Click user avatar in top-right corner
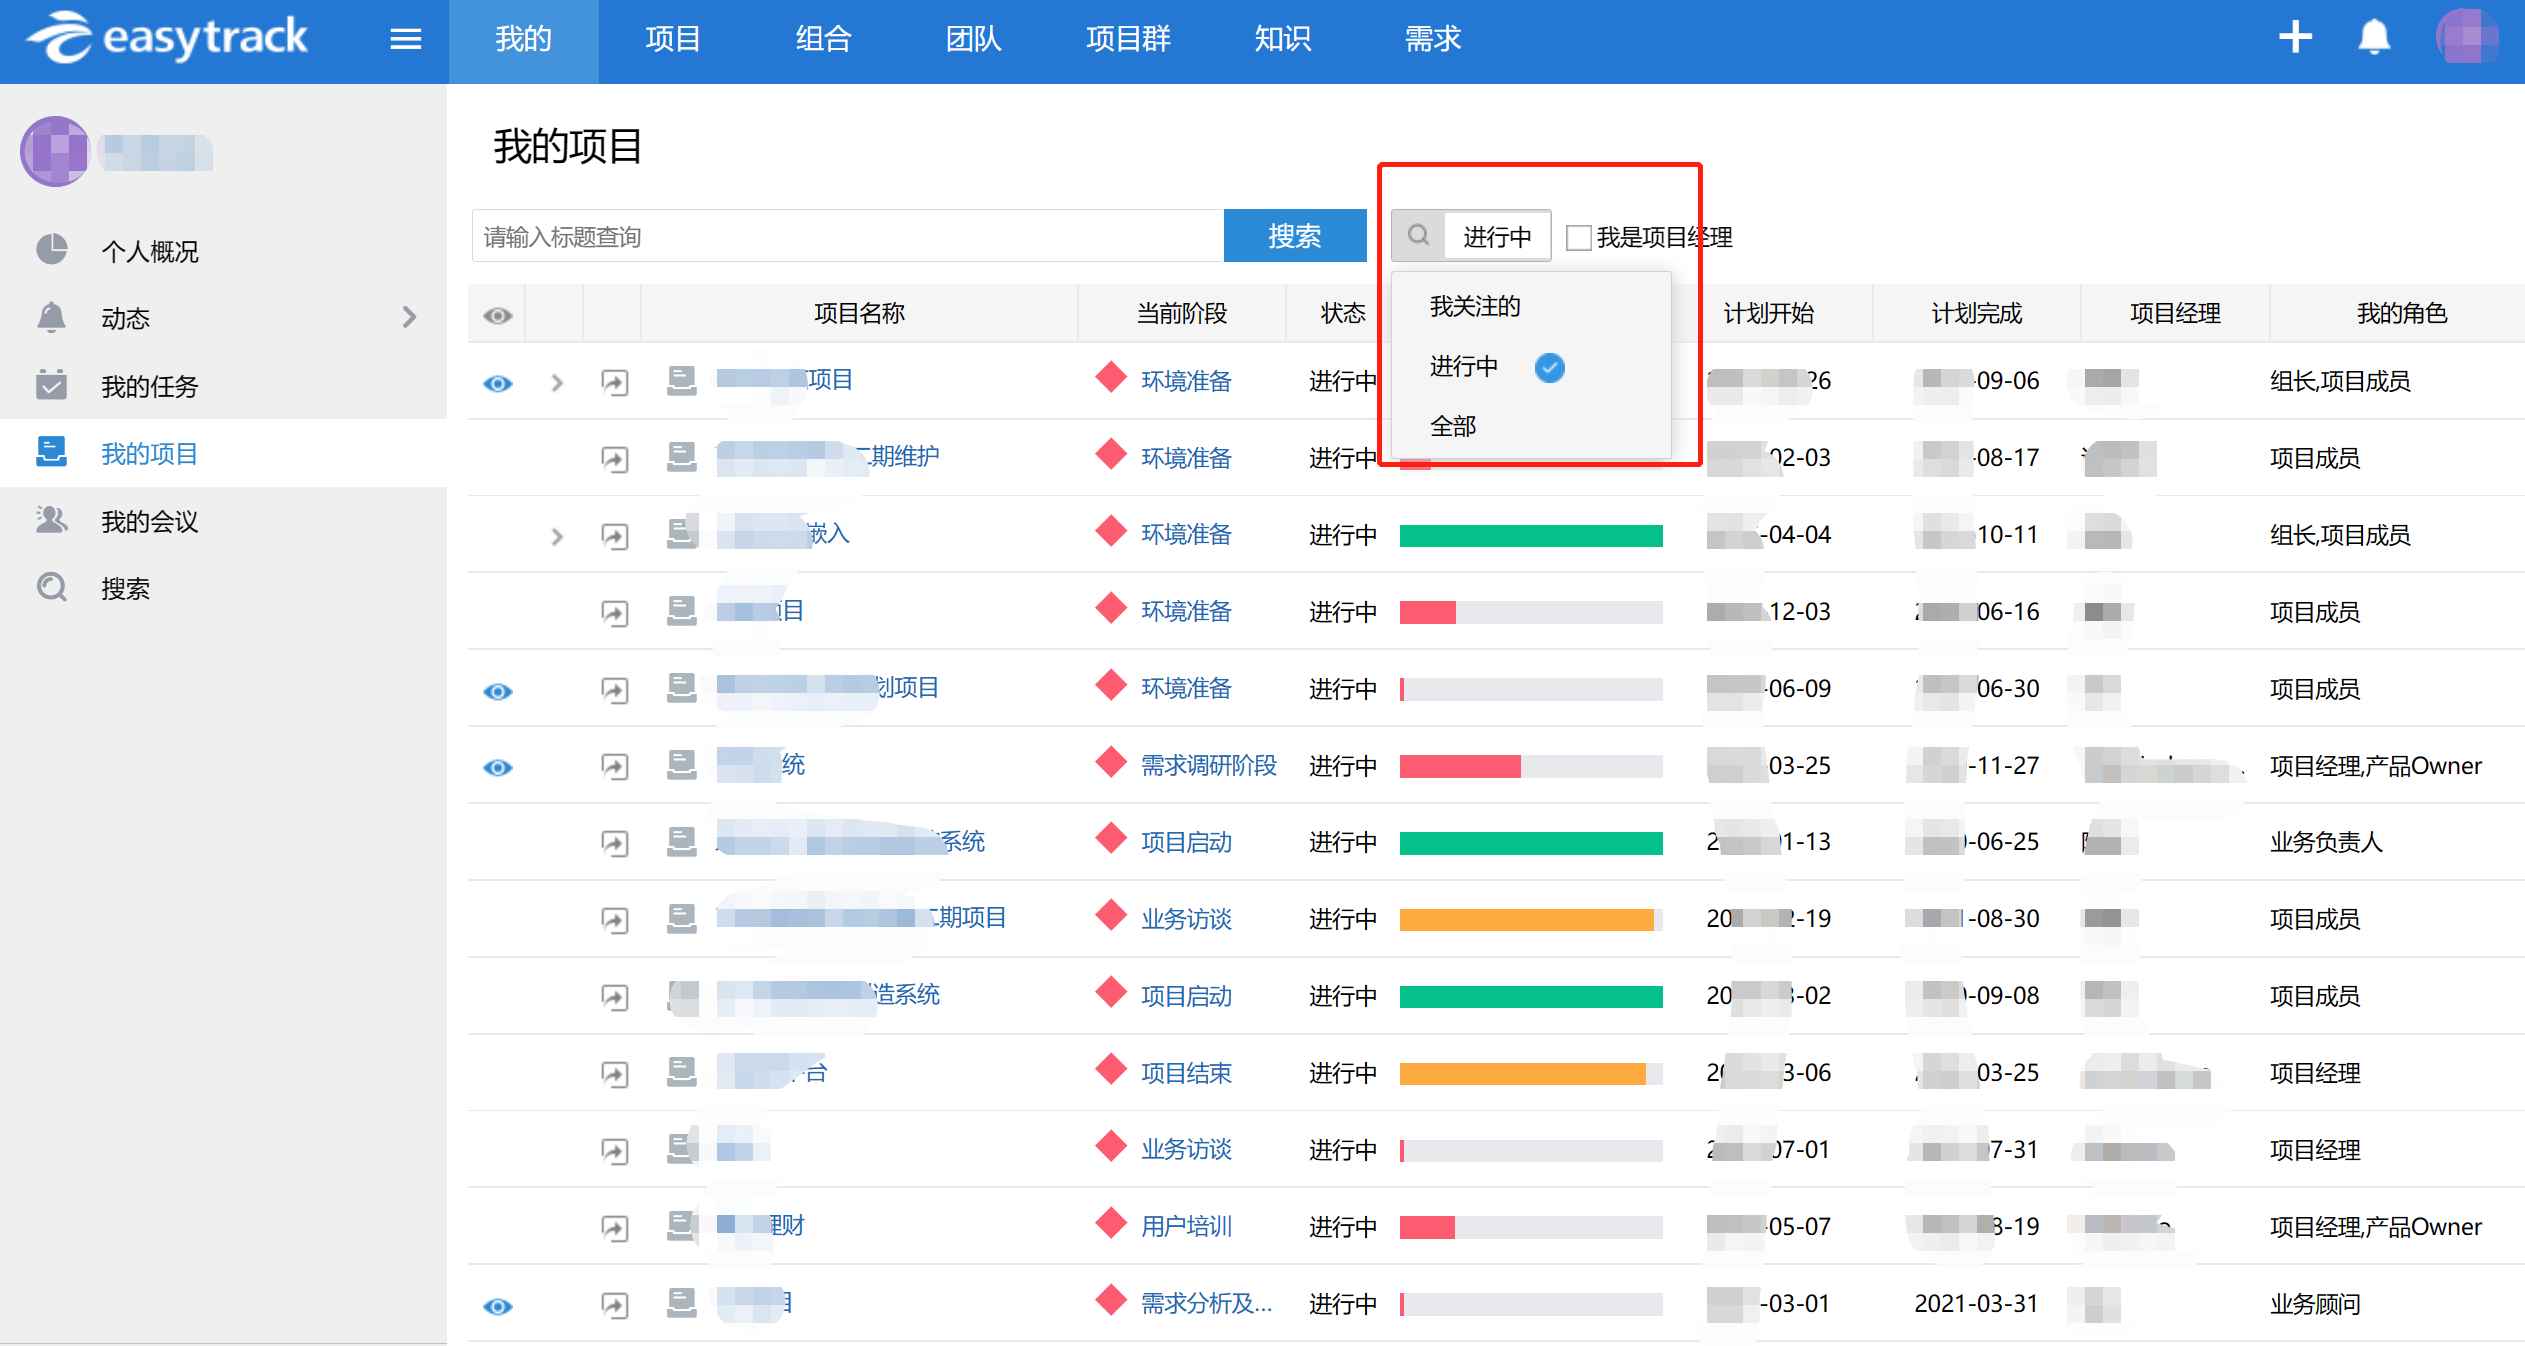Screen dimensions: 2525x1346 (x=2466, y=38)
